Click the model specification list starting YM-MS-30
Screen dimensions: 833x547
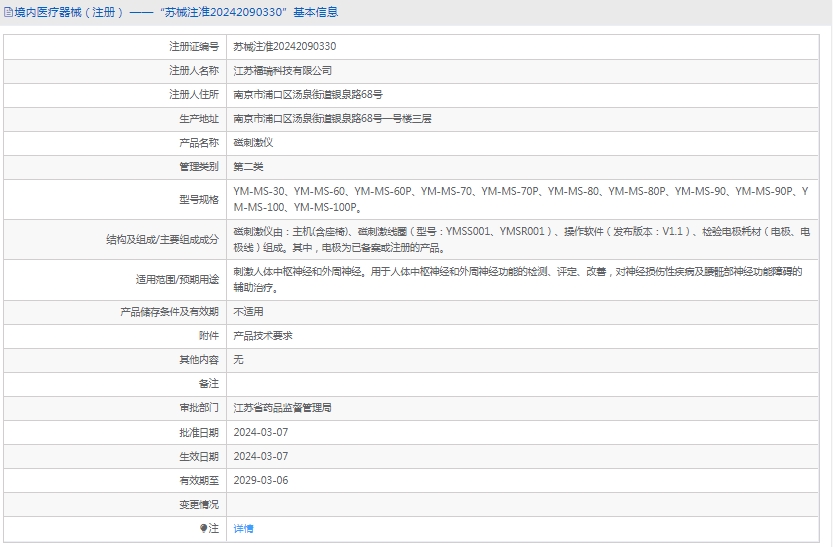click(520, 199)
